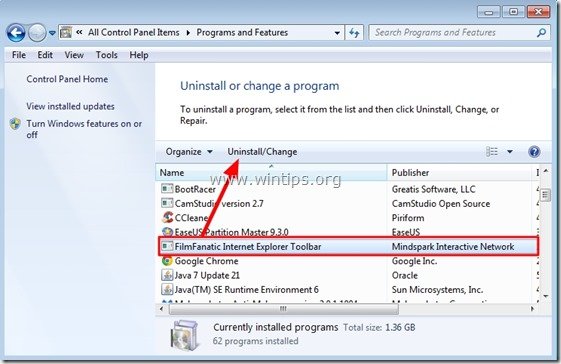
Task: Open View installed updates link
Action: click(x=70, y=106)
